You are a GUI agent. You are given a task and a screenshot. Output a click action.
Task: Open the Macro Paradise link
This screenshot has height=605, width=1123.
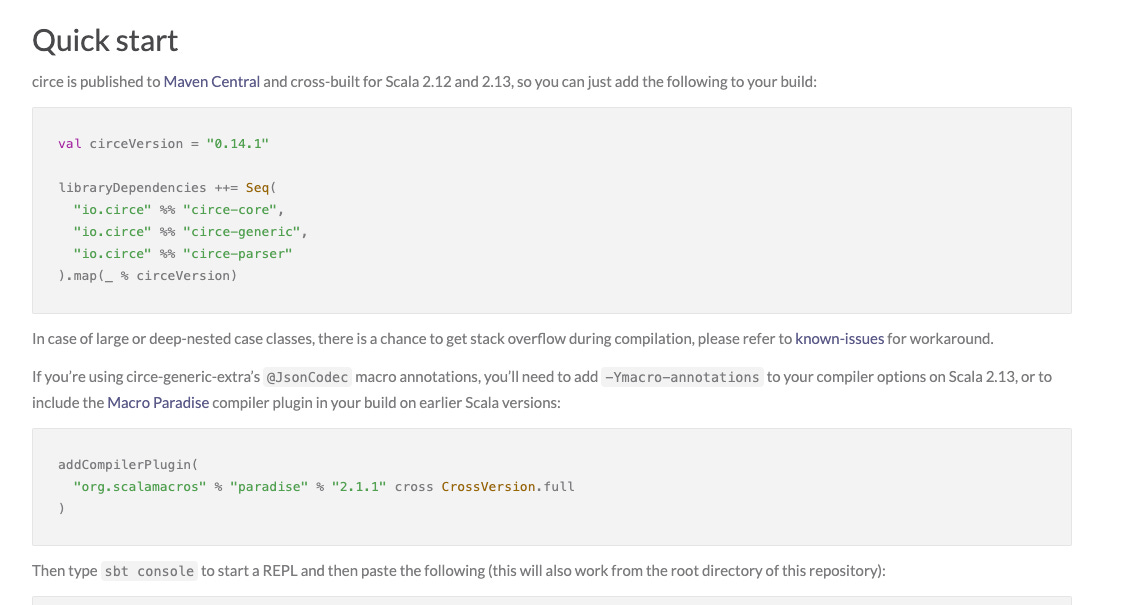[x=158, y=402]
